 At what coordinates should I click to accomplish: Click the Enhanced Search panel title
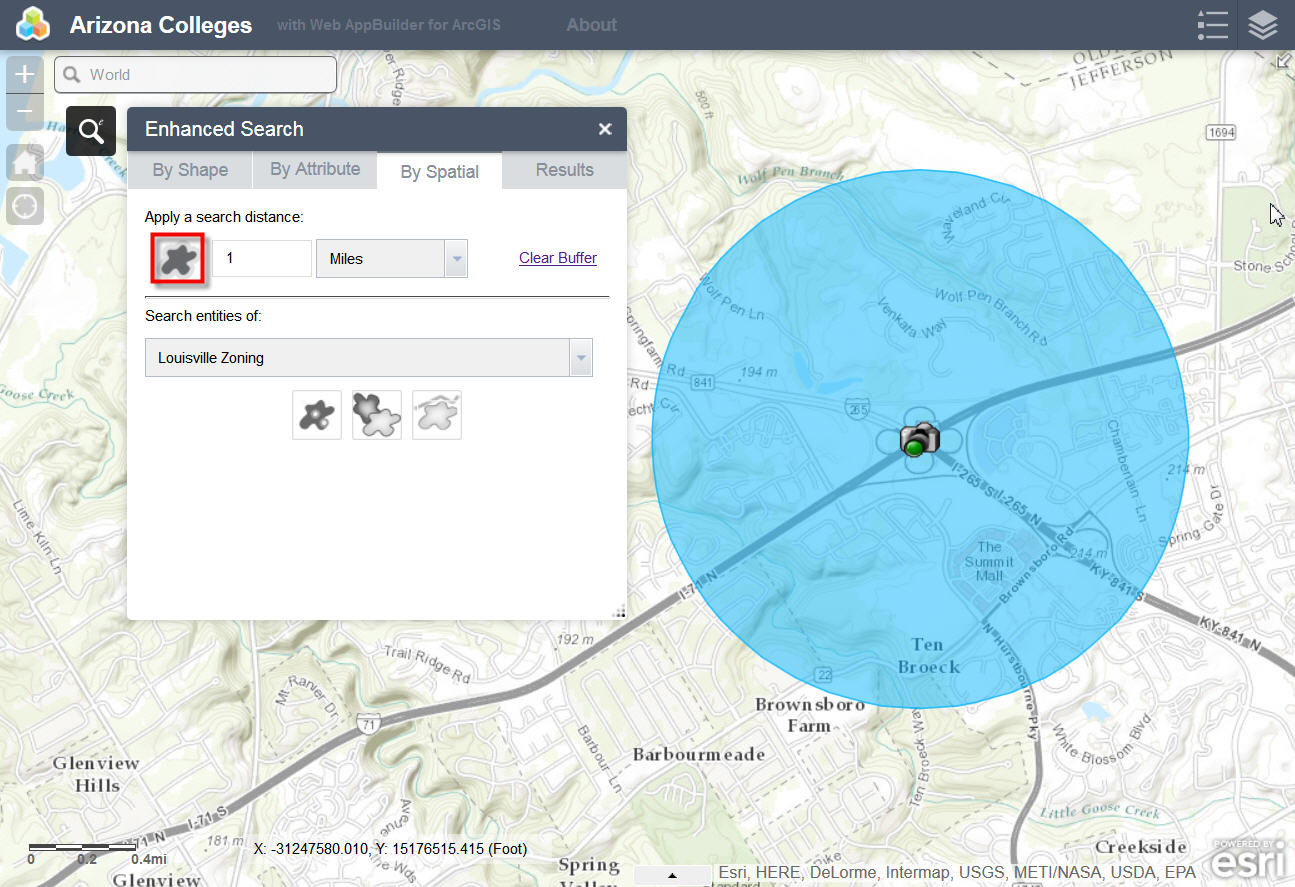click(x=224, y=129)
